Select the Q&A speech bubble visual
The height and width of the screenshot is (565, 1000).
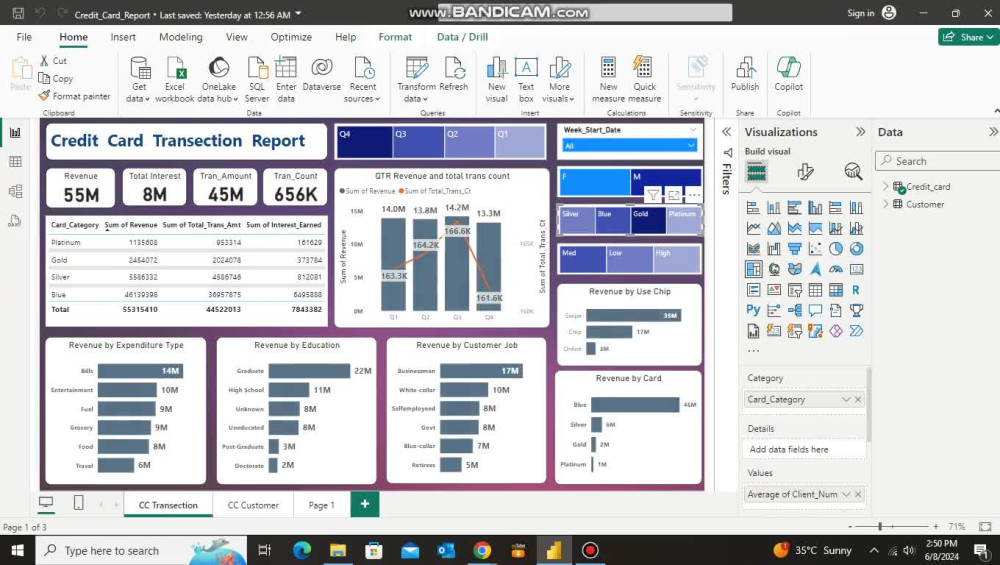coord(815,310)
